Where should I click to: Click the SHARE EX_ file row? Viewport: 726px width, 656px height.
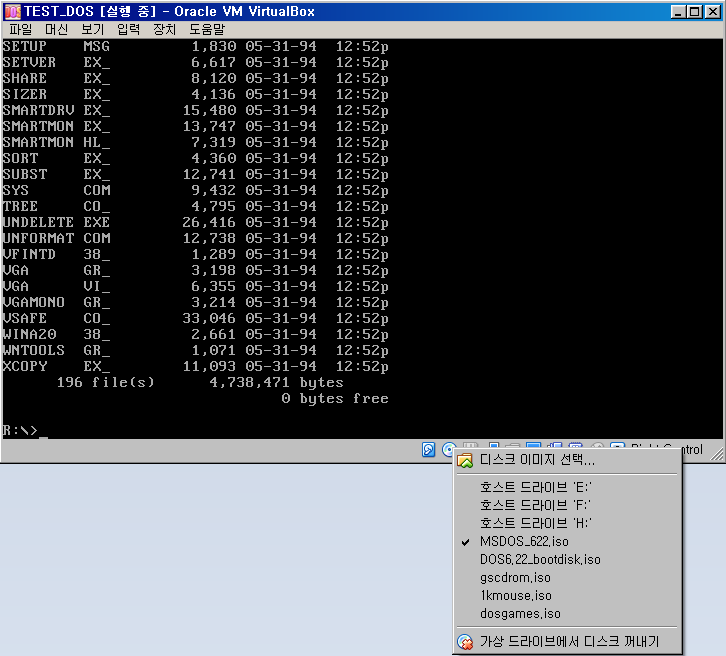pyautogui.click(x=195, y=78)
